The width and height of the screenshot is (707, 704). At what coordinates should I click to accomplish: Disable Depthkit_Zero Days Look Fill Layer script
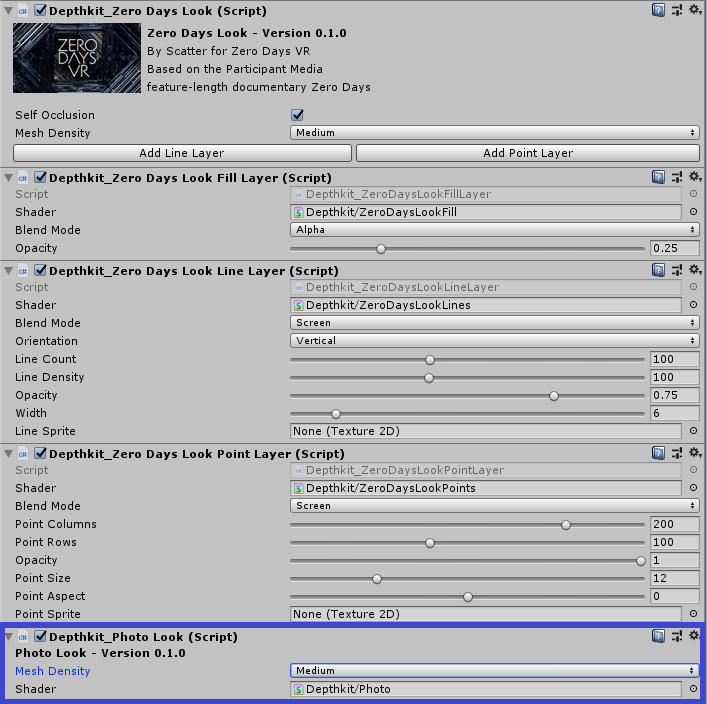(x=41, y=177)
